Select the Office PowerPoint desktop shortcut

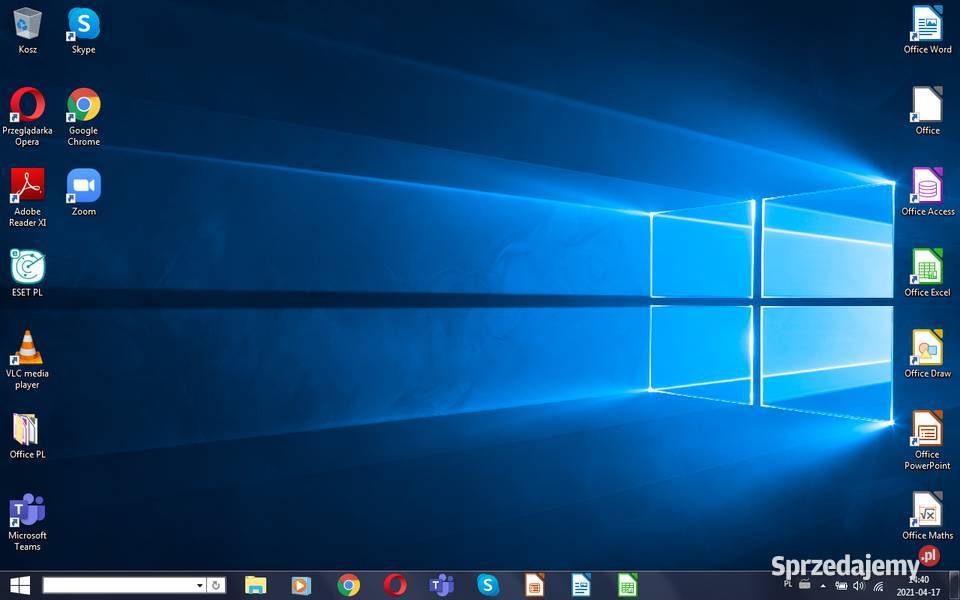pyautogui.click(x=927, y=440)
